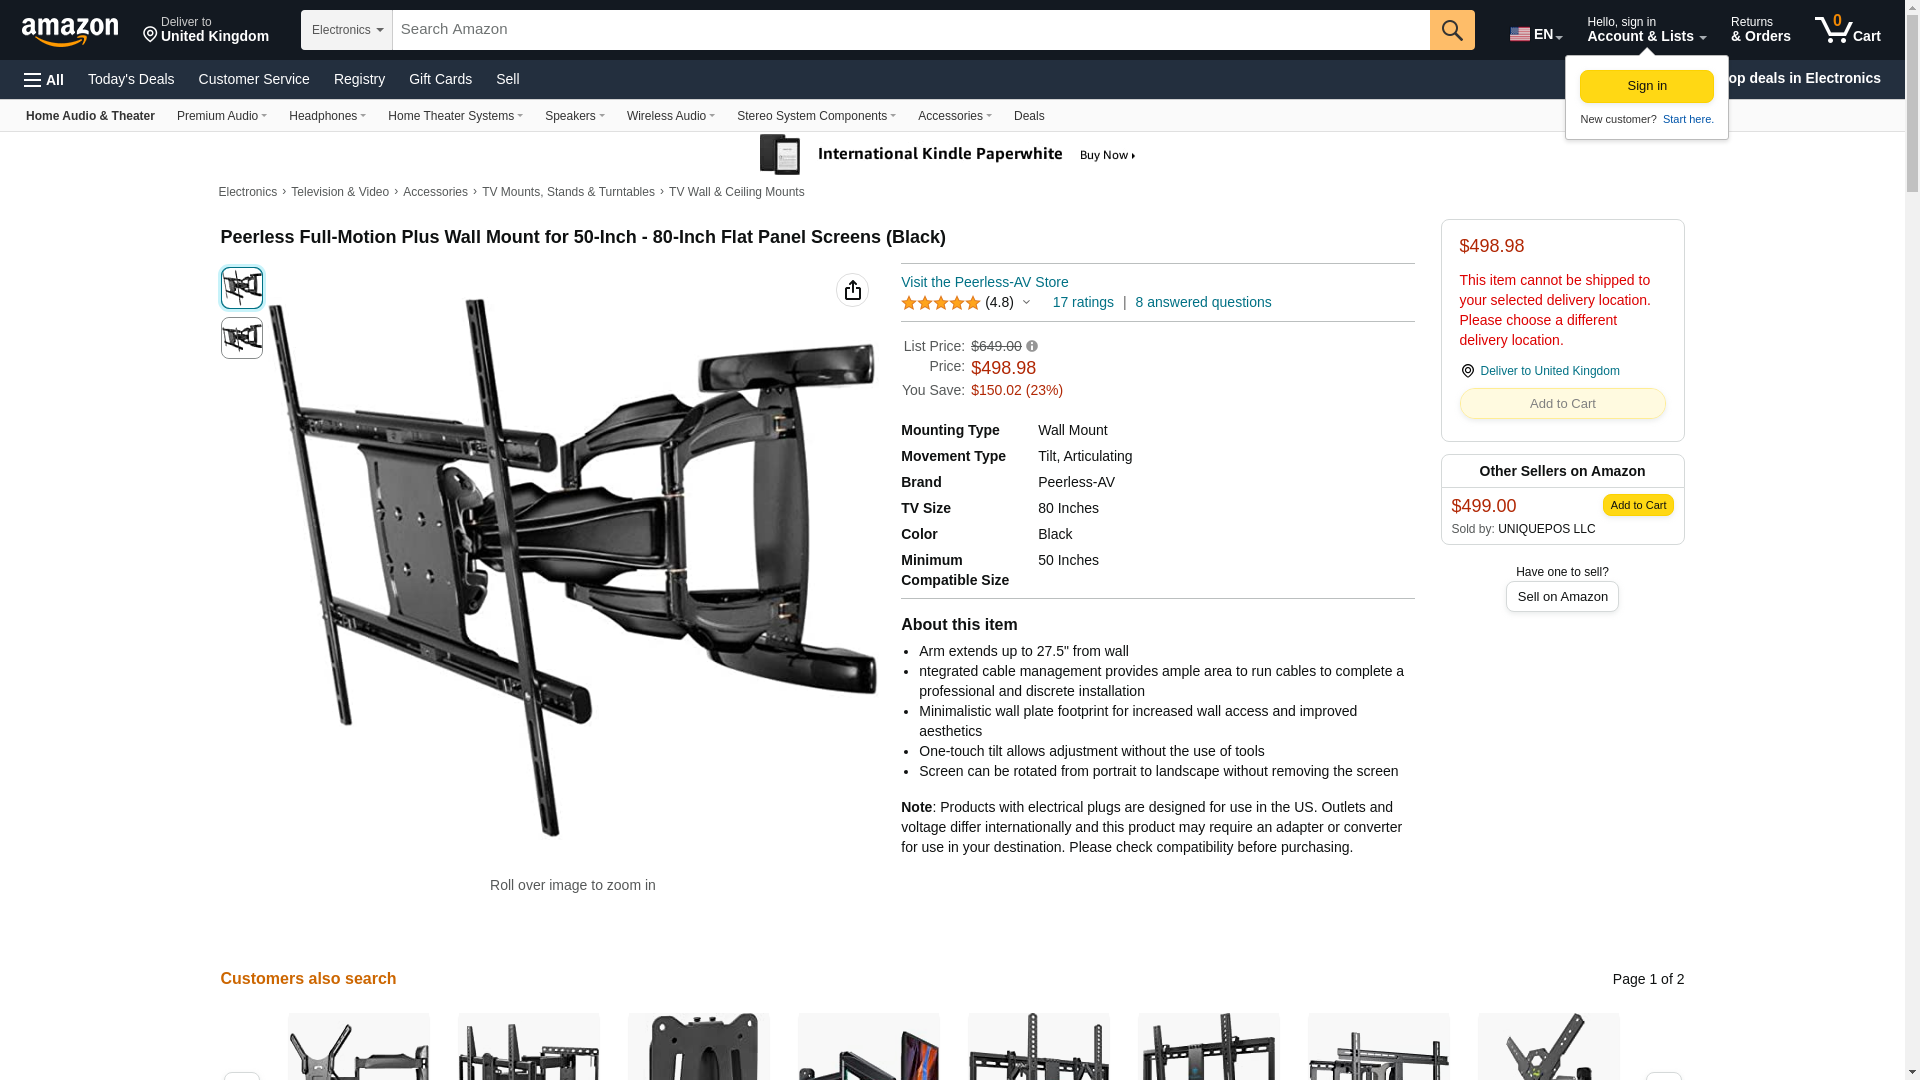Expand the Headphones menu
This screenshot has height=1080, width=1920.
point(327,116)
